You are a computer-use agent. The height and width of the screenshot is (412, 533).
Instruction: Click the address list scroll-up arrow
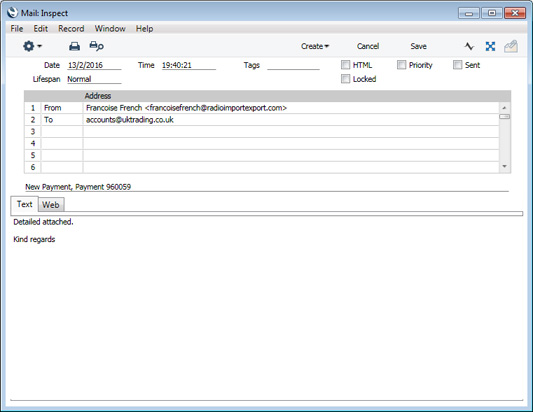(504, 108)
